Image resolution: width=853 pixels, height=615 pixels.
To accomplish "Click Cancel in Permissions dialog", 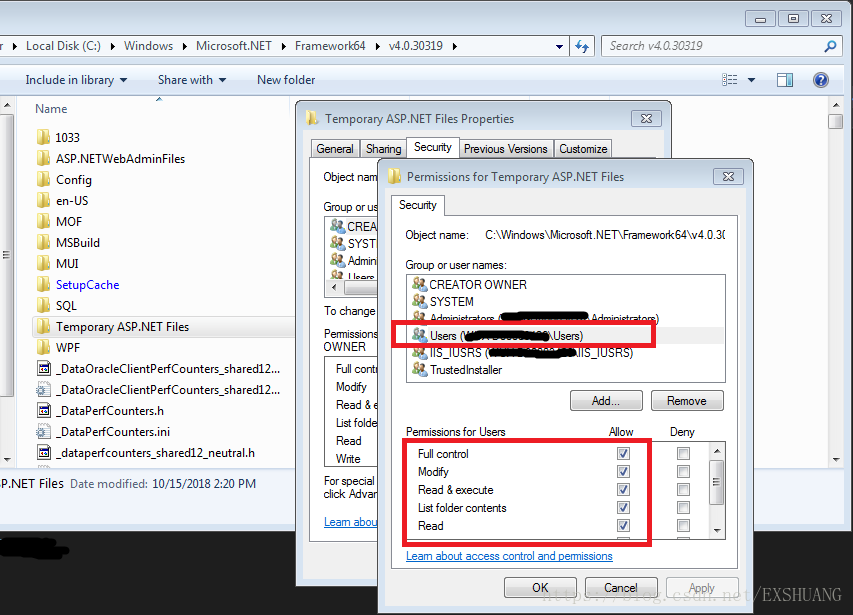I will tap(621, 588).
